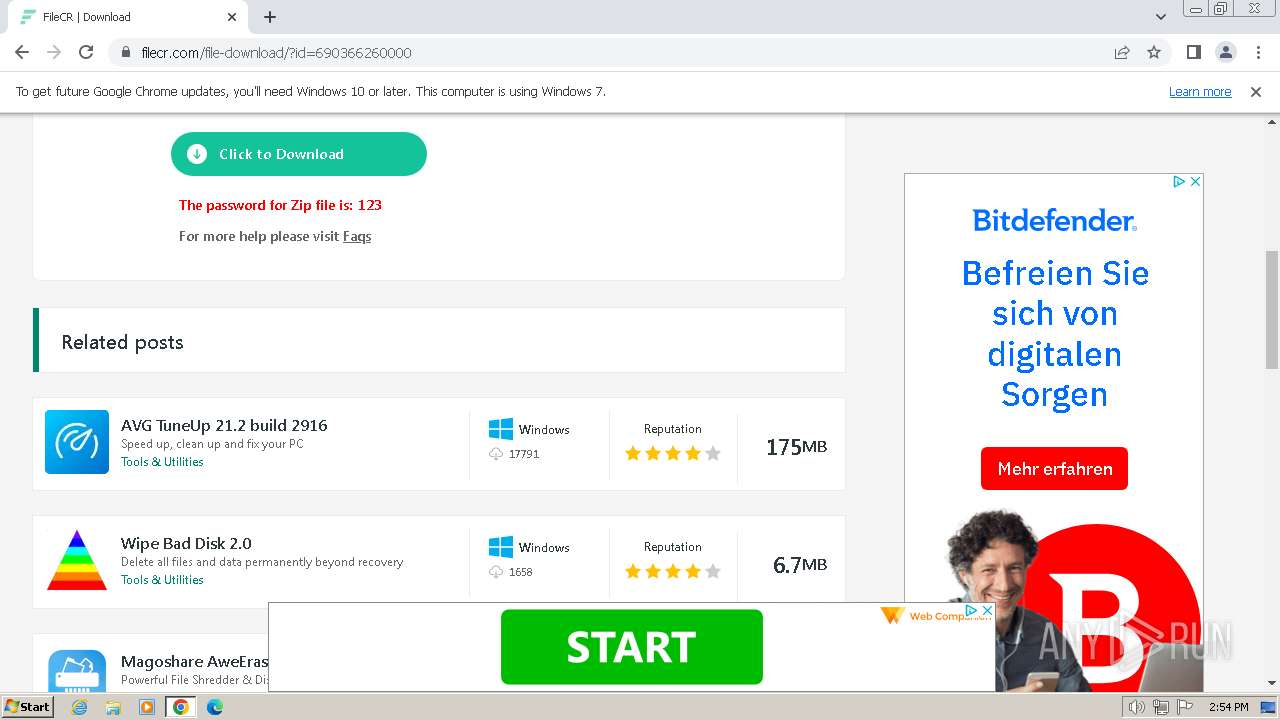Open a new browser tab
The width and height of the screenshot is (1280, 720).
pyautogui.click(x=270, y=17)
